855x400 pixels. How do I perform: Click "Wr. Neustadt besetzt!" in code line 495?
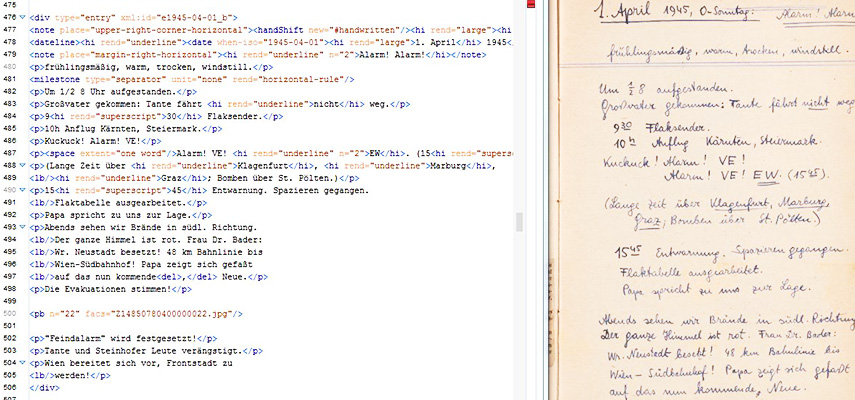(108, 252)
